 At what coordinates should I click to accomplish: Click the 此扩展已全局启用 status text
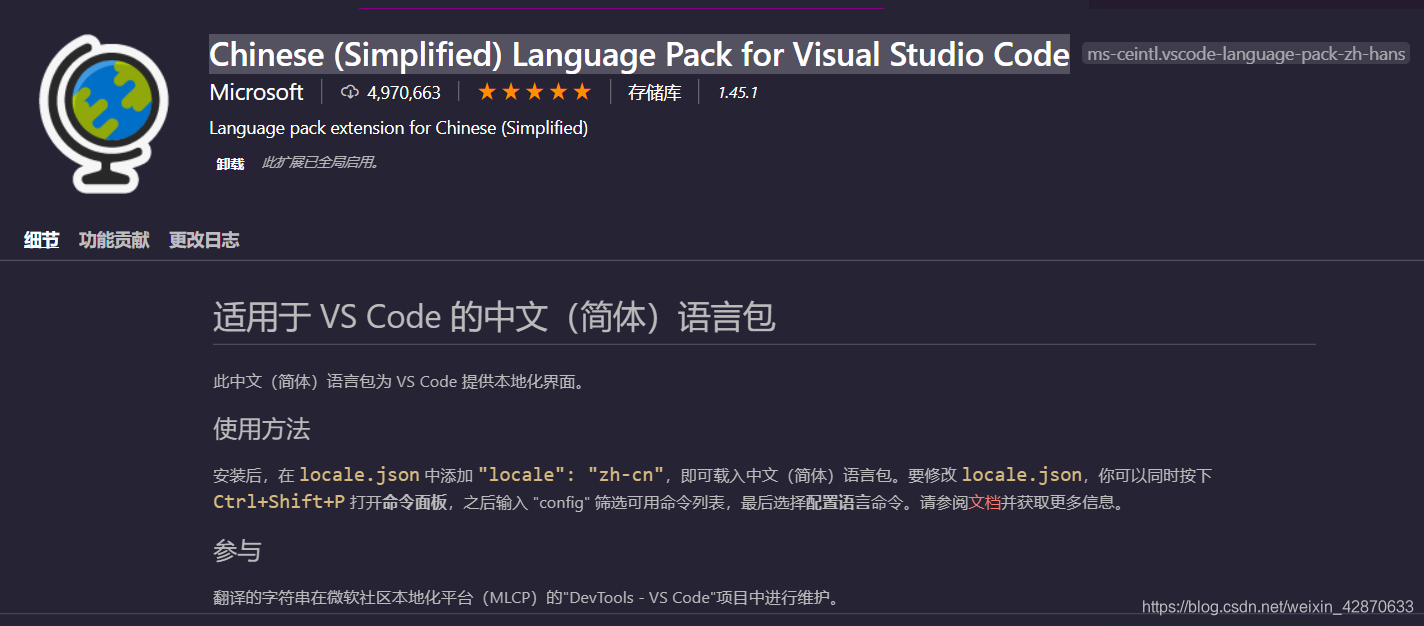(321, 162)
